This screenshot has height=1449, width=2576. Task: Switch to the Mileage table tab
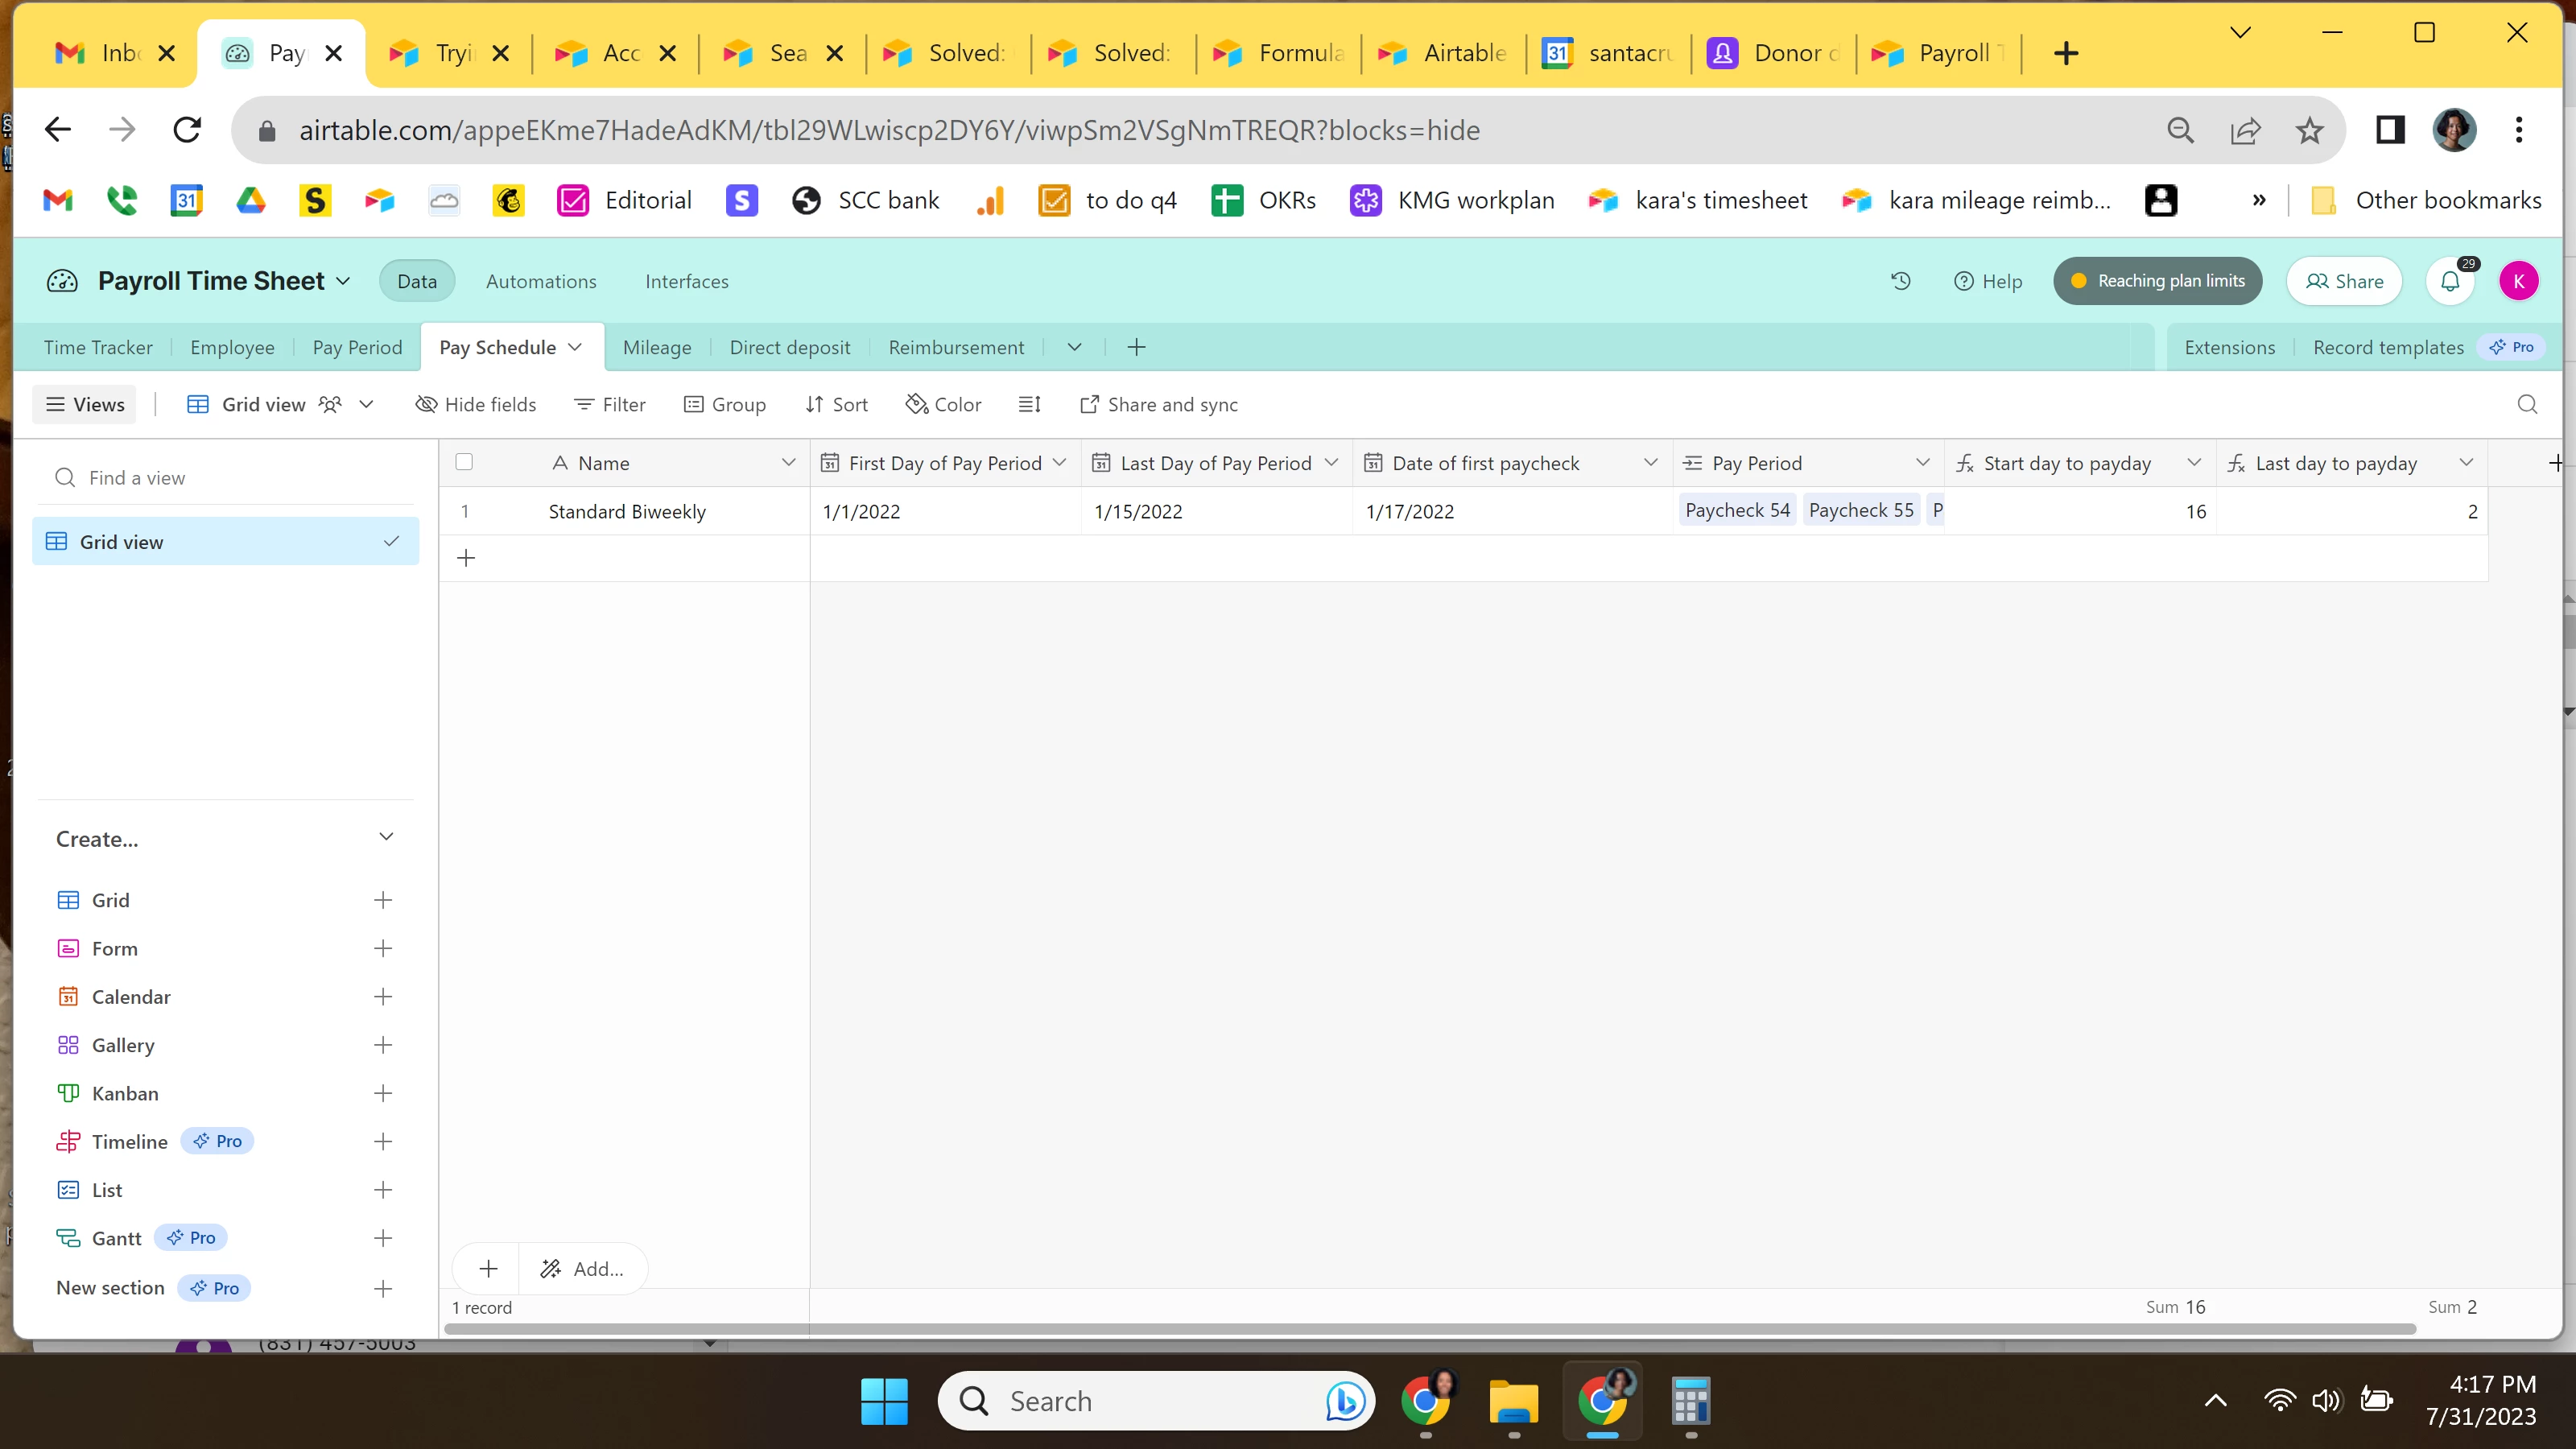pyautogui.click(x=656, y=347)
